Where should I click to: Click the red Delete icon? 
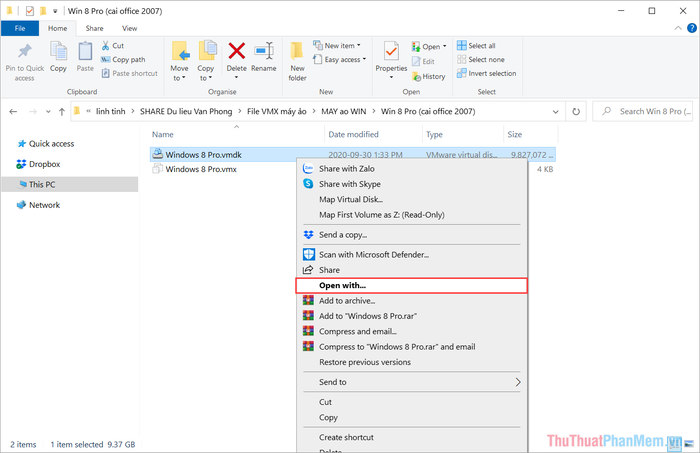[x=237, y=51]
